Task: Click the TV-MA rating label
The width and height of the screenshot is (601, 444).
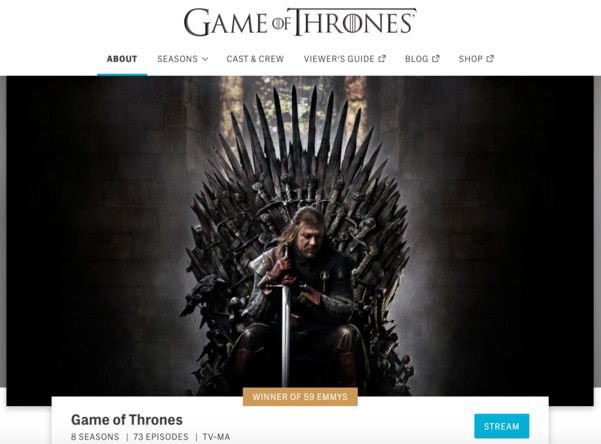Action: coord(216,437)
